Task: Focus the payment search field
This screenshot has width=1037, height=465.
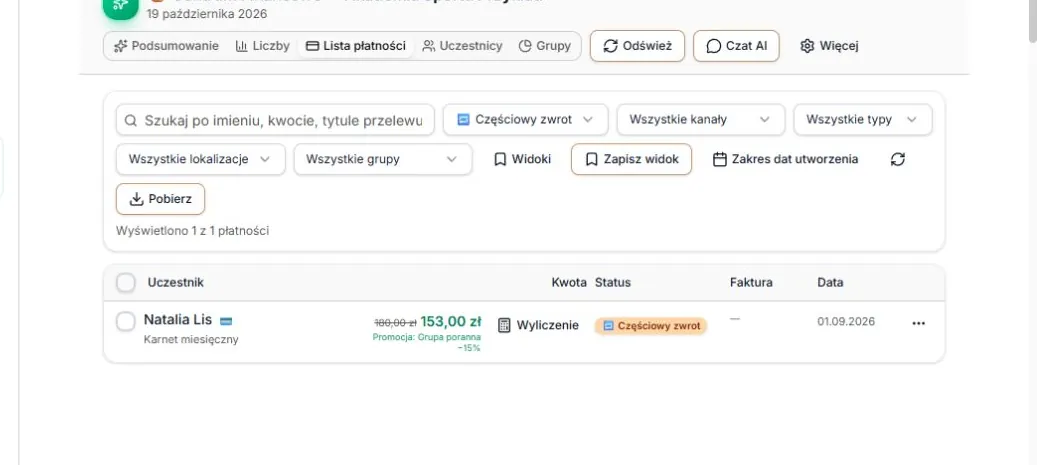Action: click(275, 120)
